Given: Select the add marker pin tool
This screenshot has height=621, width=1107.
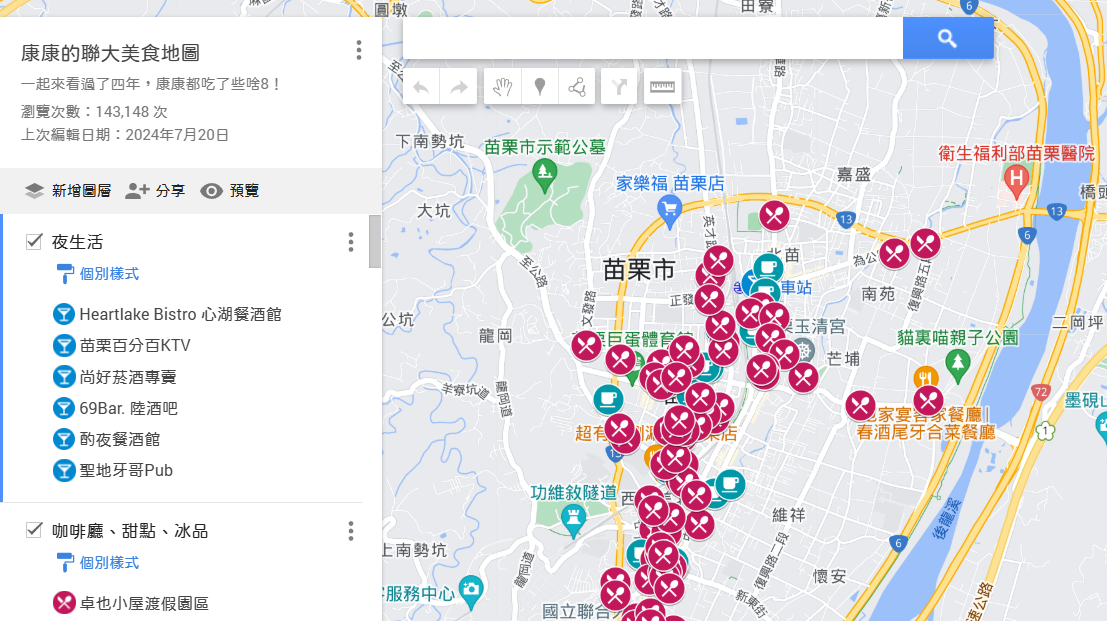Looking at the screenshot, I should pos(540,87).
